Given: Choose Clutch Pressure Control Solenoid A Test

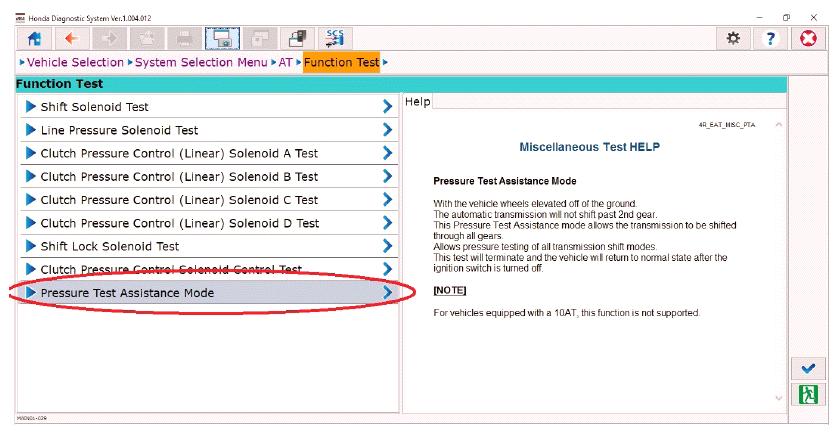Looking at the screenshot, I should point(200,153).
